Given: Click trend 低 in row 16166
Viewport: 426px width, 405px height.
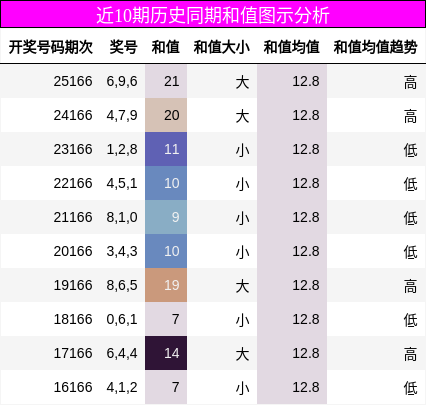Looking at the screenshot, I should pos(410,388).
